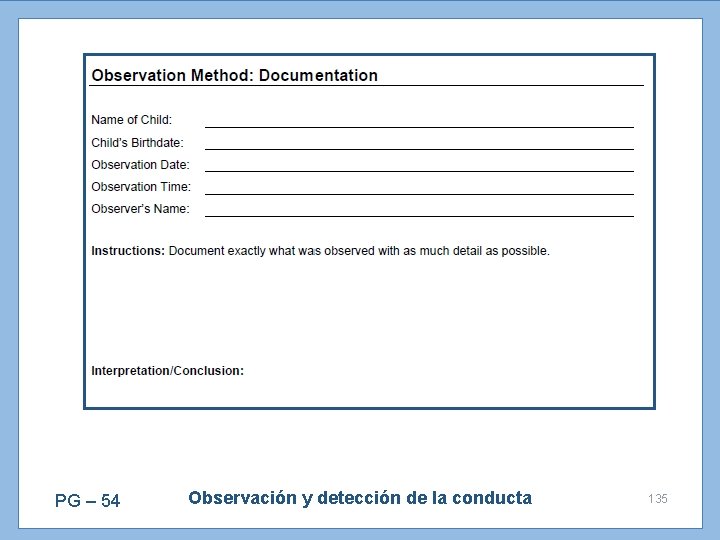Click the 'Interpretation/Conclusion:' label
This screenshot has width=720, height=540.
[x=168, y=371]
